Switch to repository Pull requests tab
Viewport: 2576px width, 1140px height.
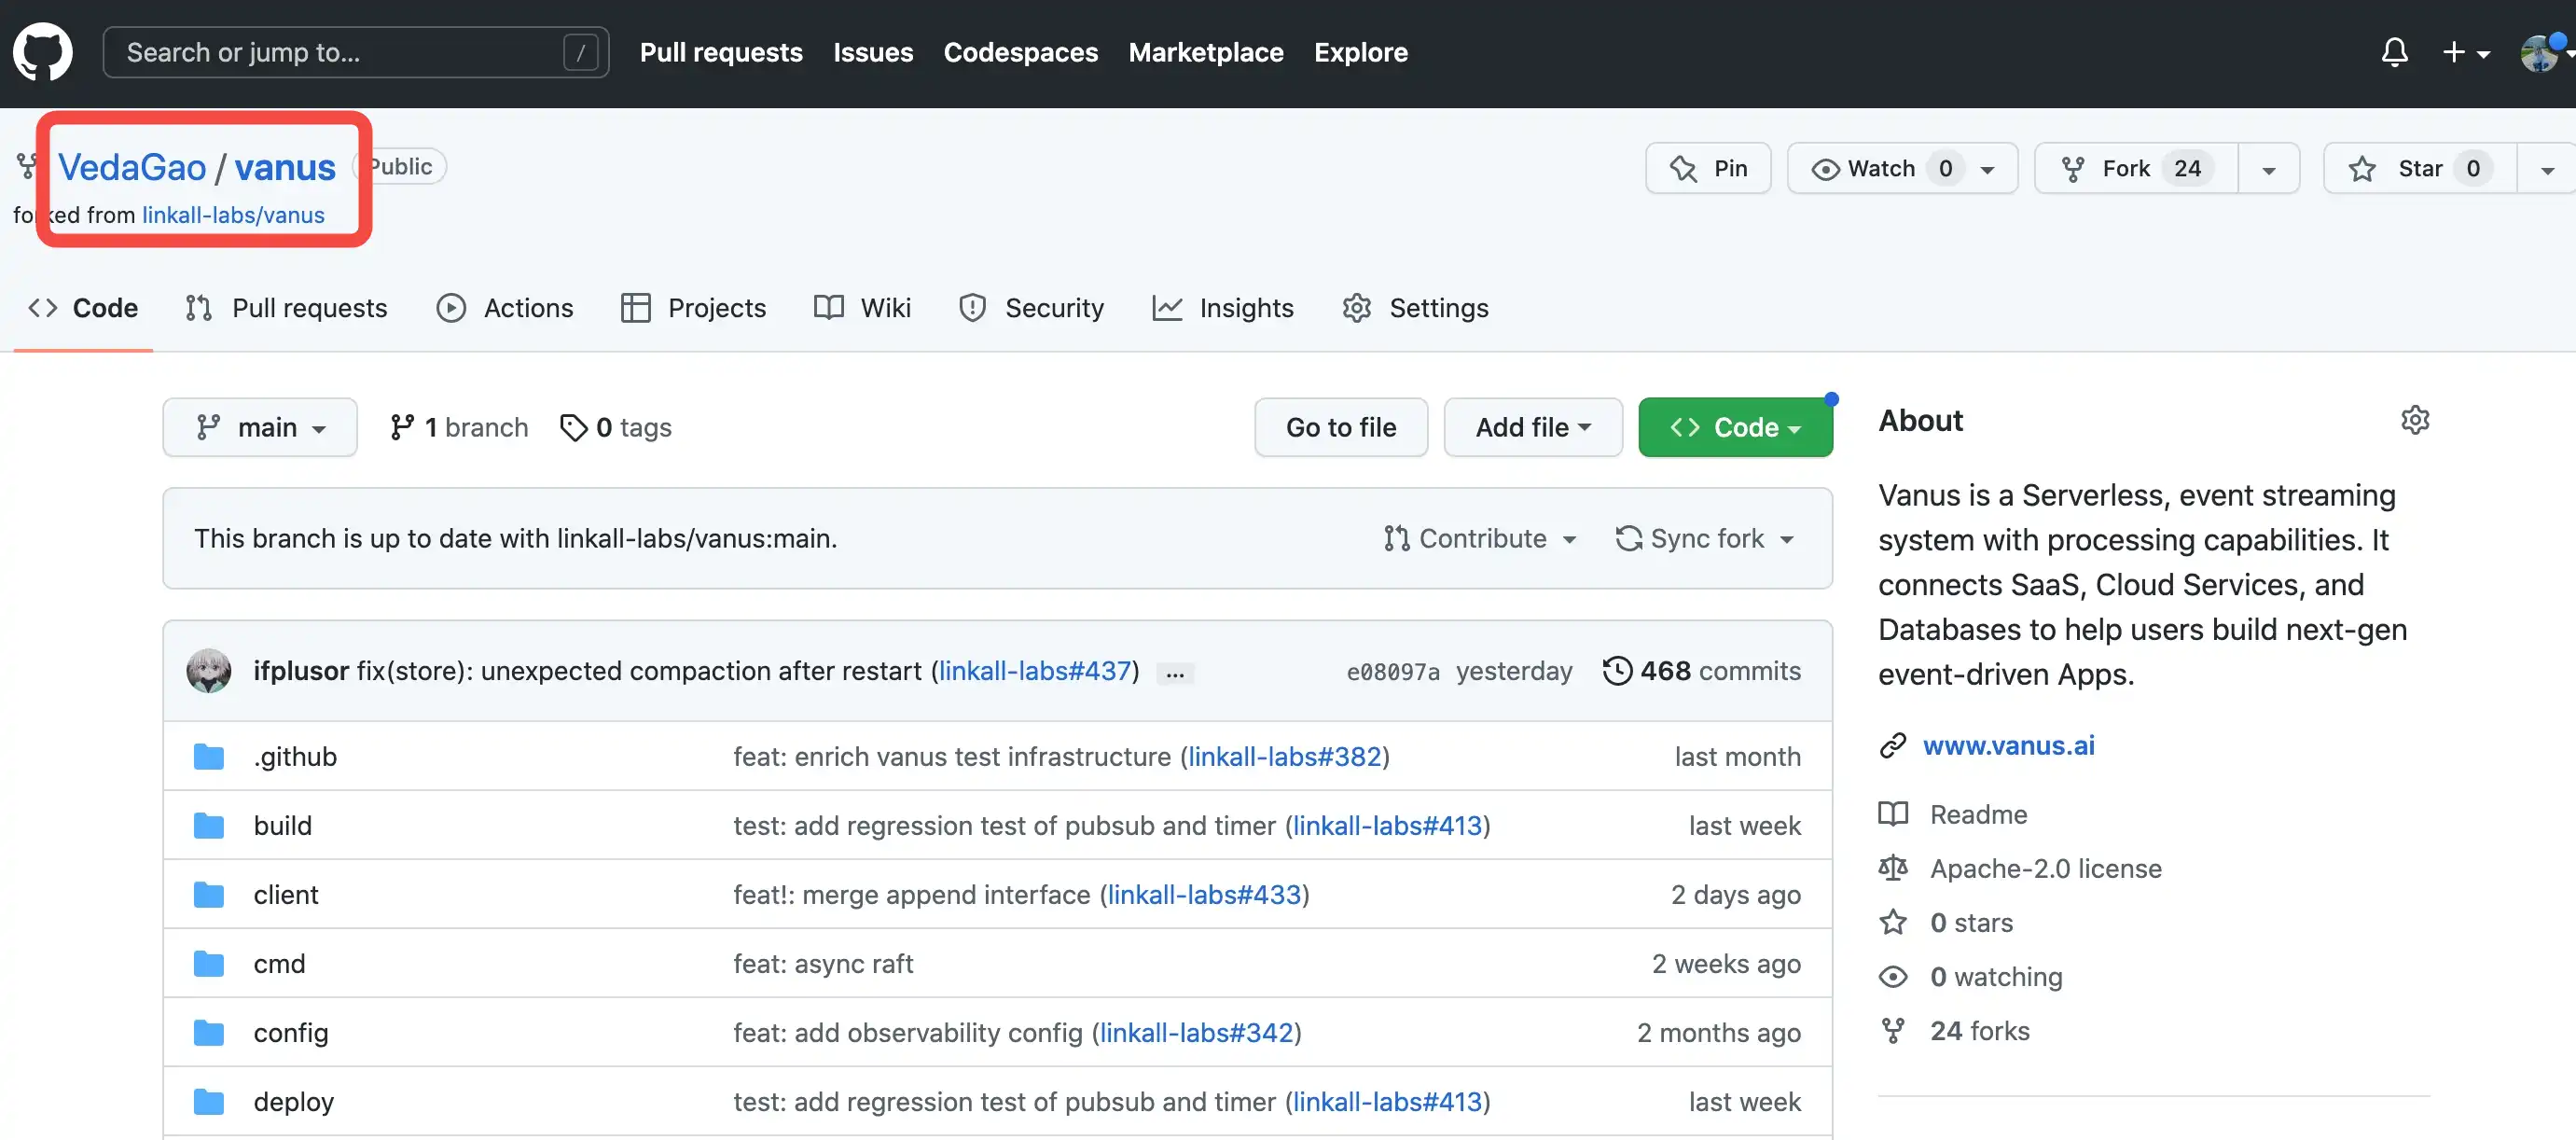(286, 308)
